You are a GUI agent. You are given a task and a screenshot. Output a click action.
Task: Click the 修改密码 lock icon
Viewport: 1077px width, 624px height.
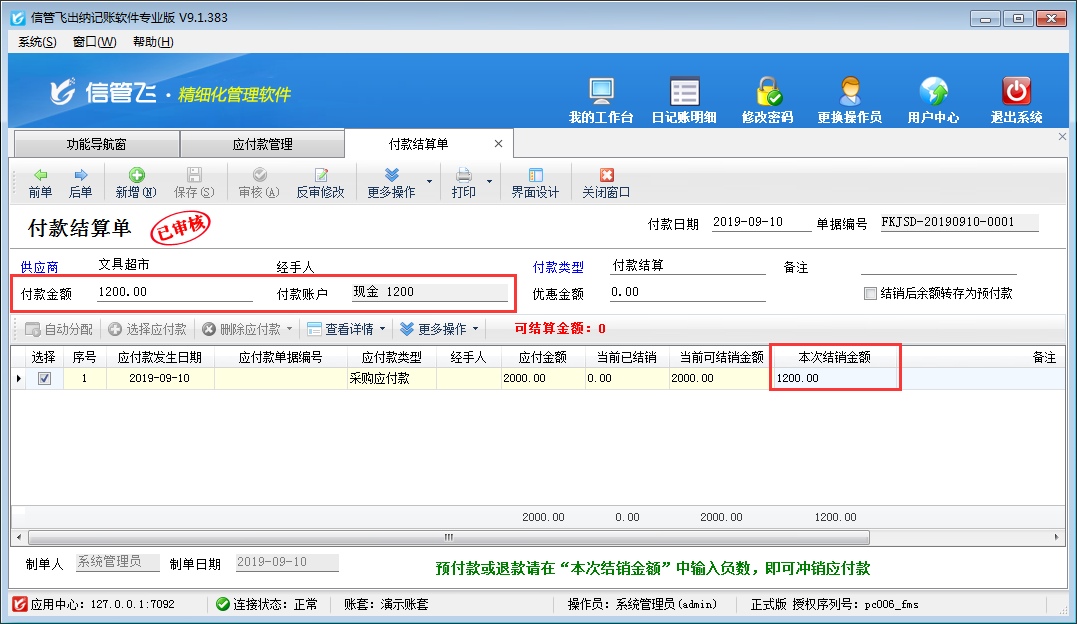[767, 100]
